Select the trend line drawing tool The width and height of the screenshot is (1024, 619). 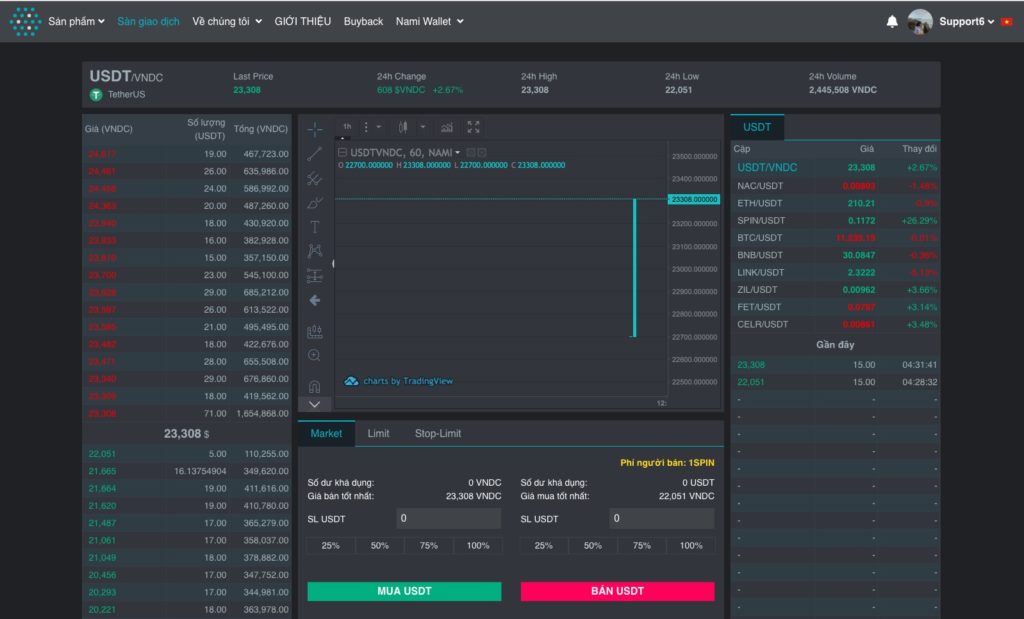[x=315, y=154]
